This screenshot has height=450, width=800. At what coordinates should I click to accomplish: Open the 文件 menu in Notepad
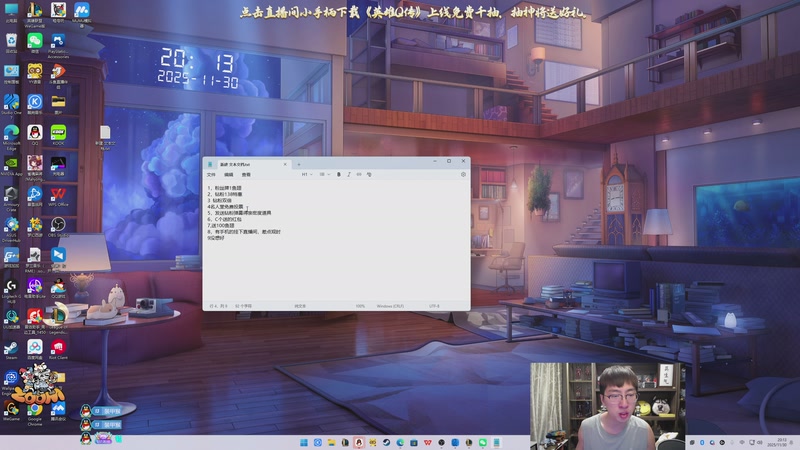(x=211, y=174)
